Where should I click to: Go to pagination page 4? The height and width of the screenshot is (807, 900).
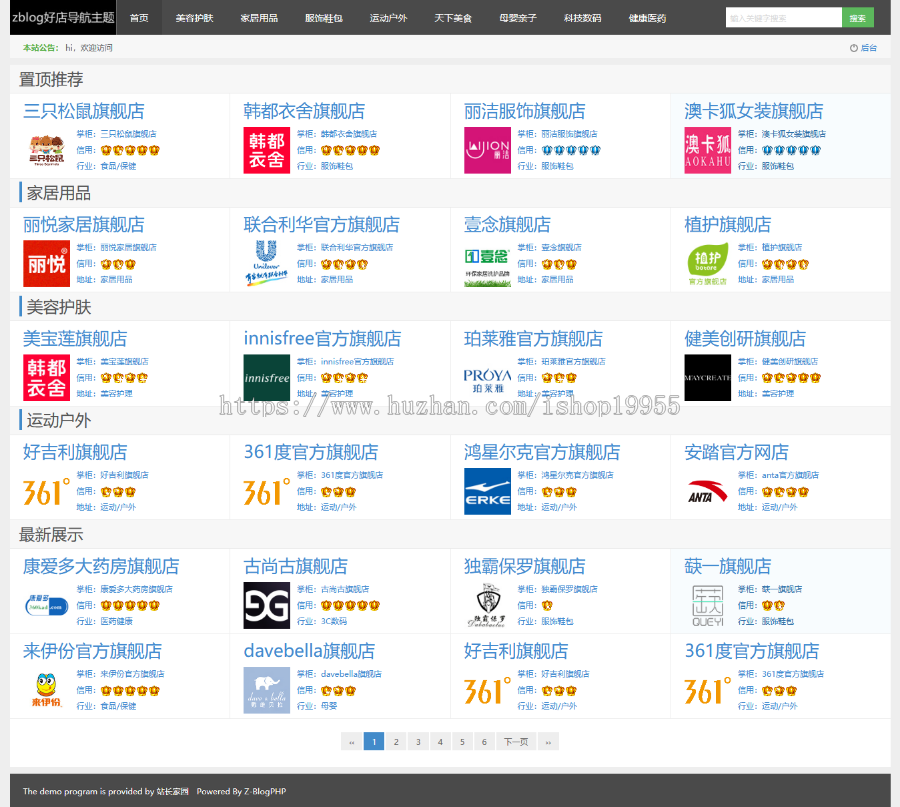coord(440,742)
